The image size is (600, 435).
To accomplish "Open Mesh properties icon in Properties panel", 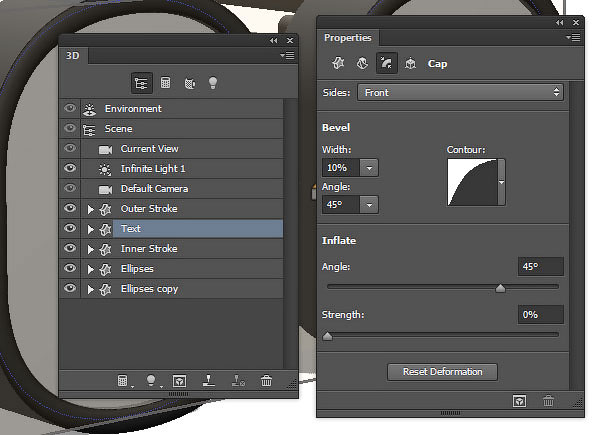I will (x=338, y=63).
